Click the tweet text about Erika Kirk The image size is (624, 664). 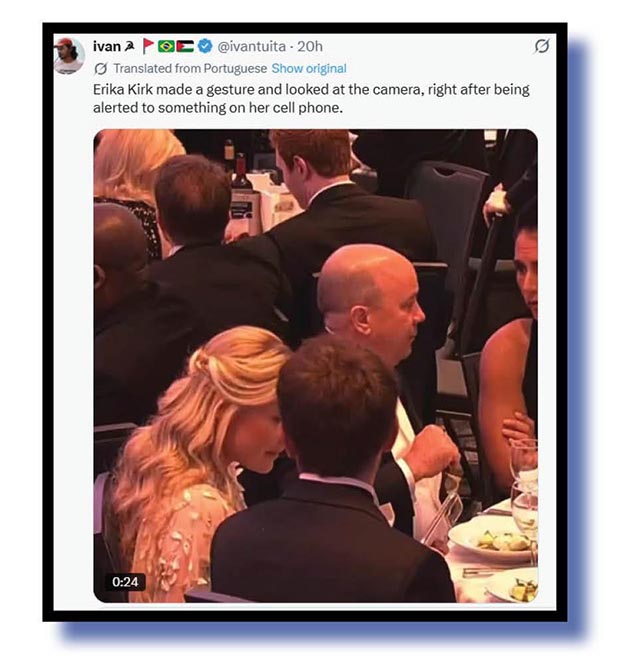(x=311, y=98)
